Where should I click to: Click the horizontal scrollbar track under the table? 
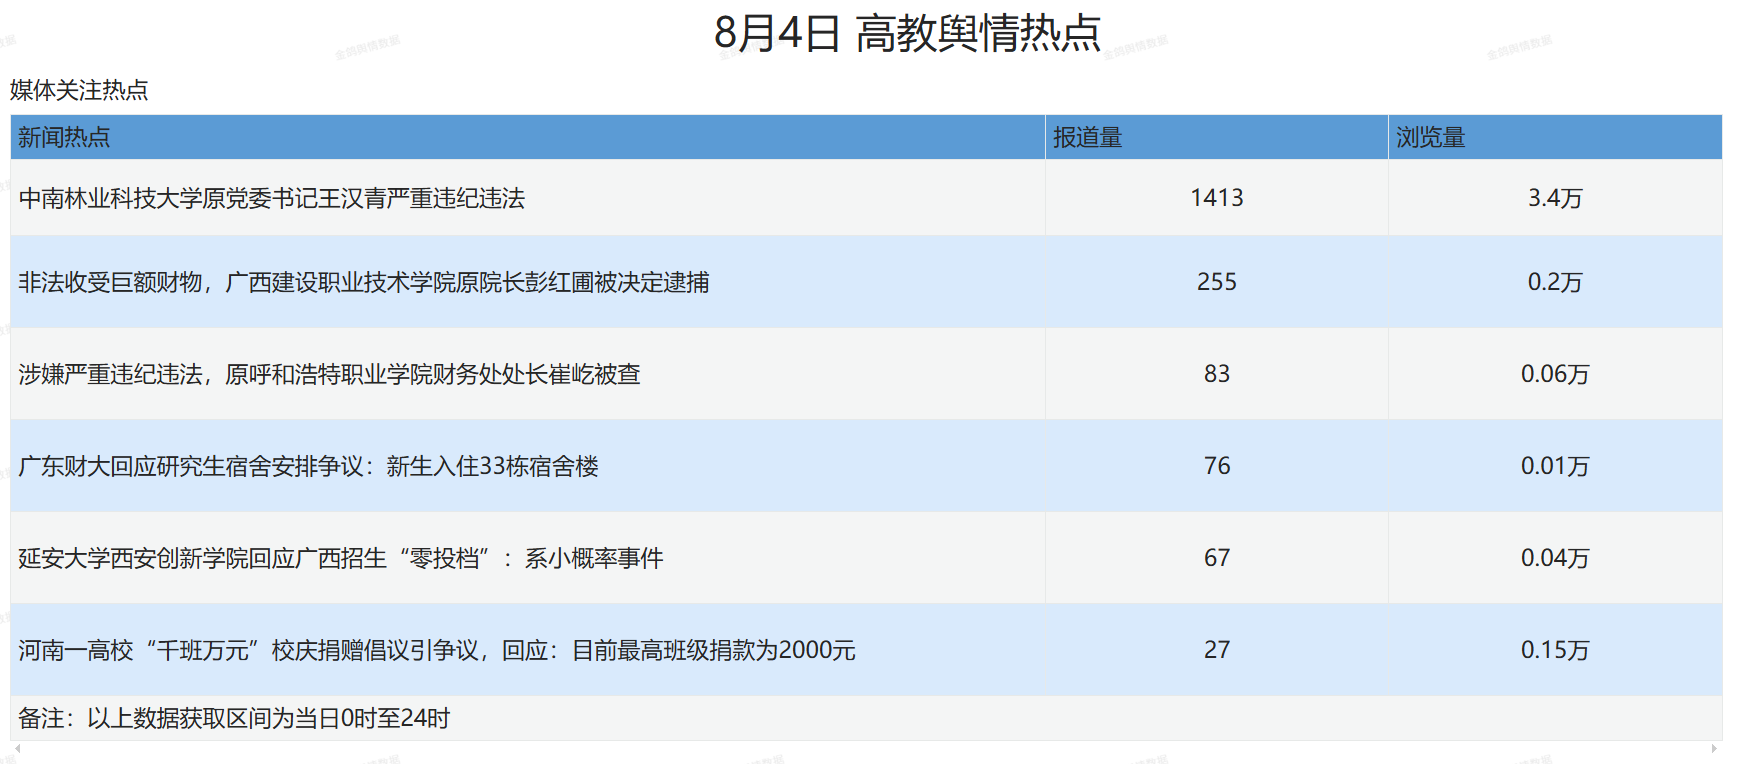click(866, 748)
